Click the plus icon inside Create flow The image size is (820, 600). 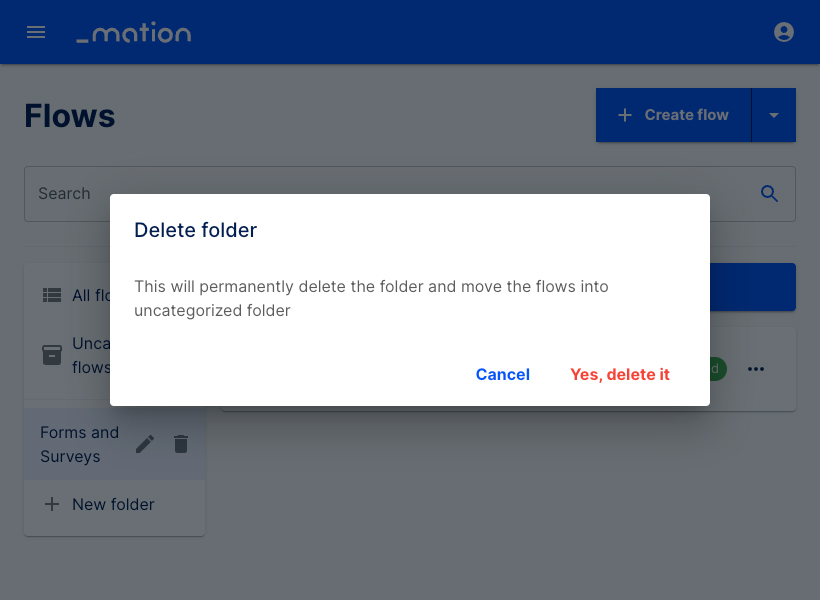[x=626, y=114]
